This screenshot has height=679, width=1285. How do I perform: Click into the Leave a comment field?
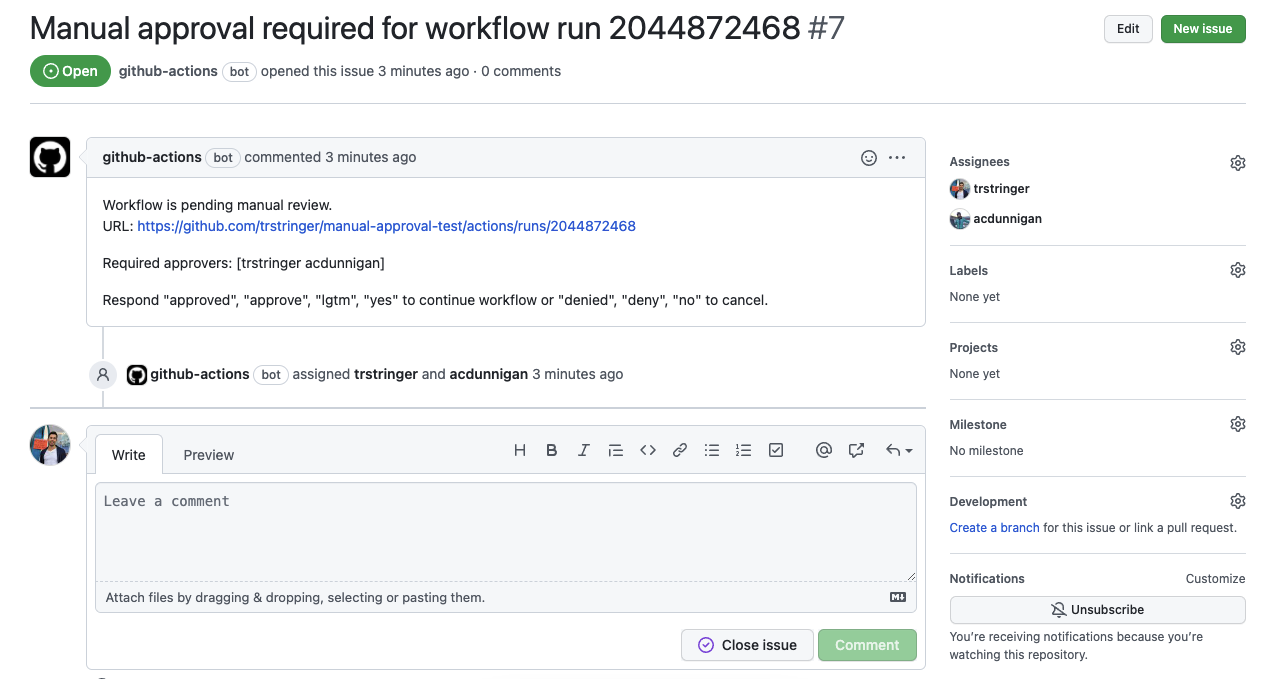pos(505,530)
